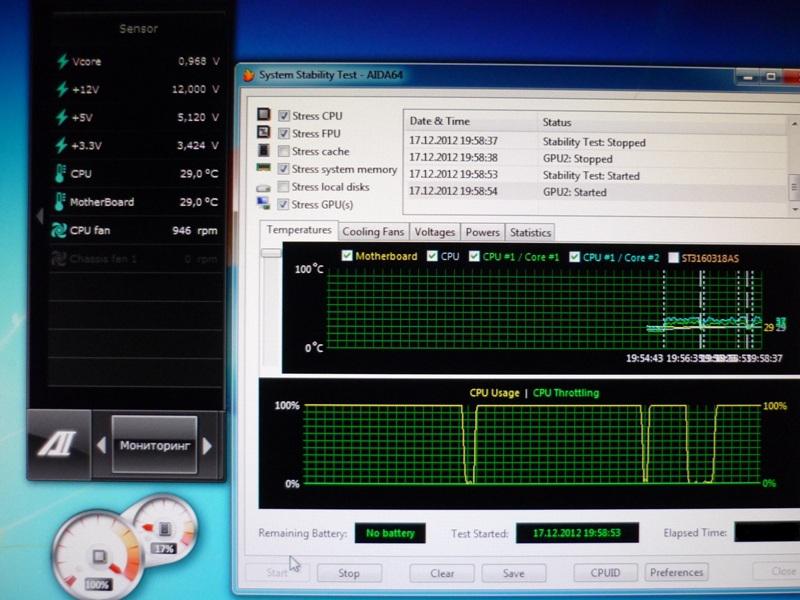Toggle the Stress CPU checkbox
The width and height of the screenshot is (800, 600).
point(284,116)
